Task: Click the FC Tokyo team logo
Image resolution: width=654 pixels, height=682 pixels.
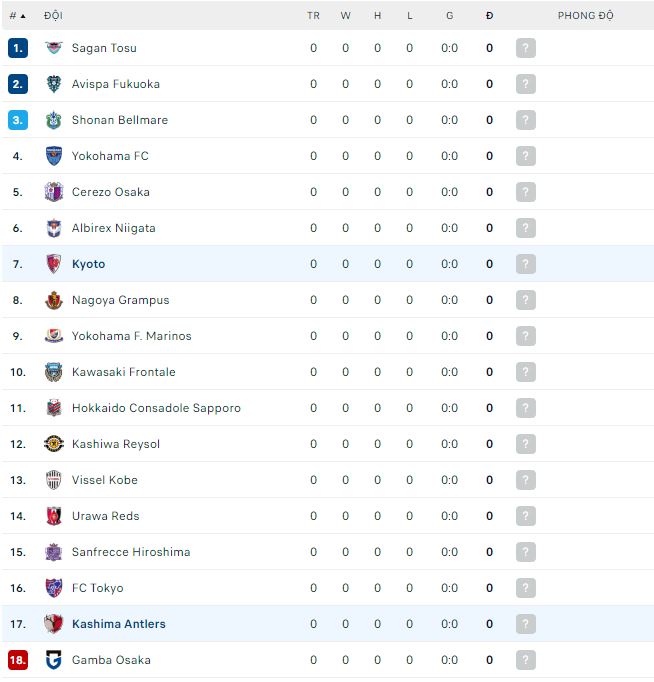Action: [54, 588]
